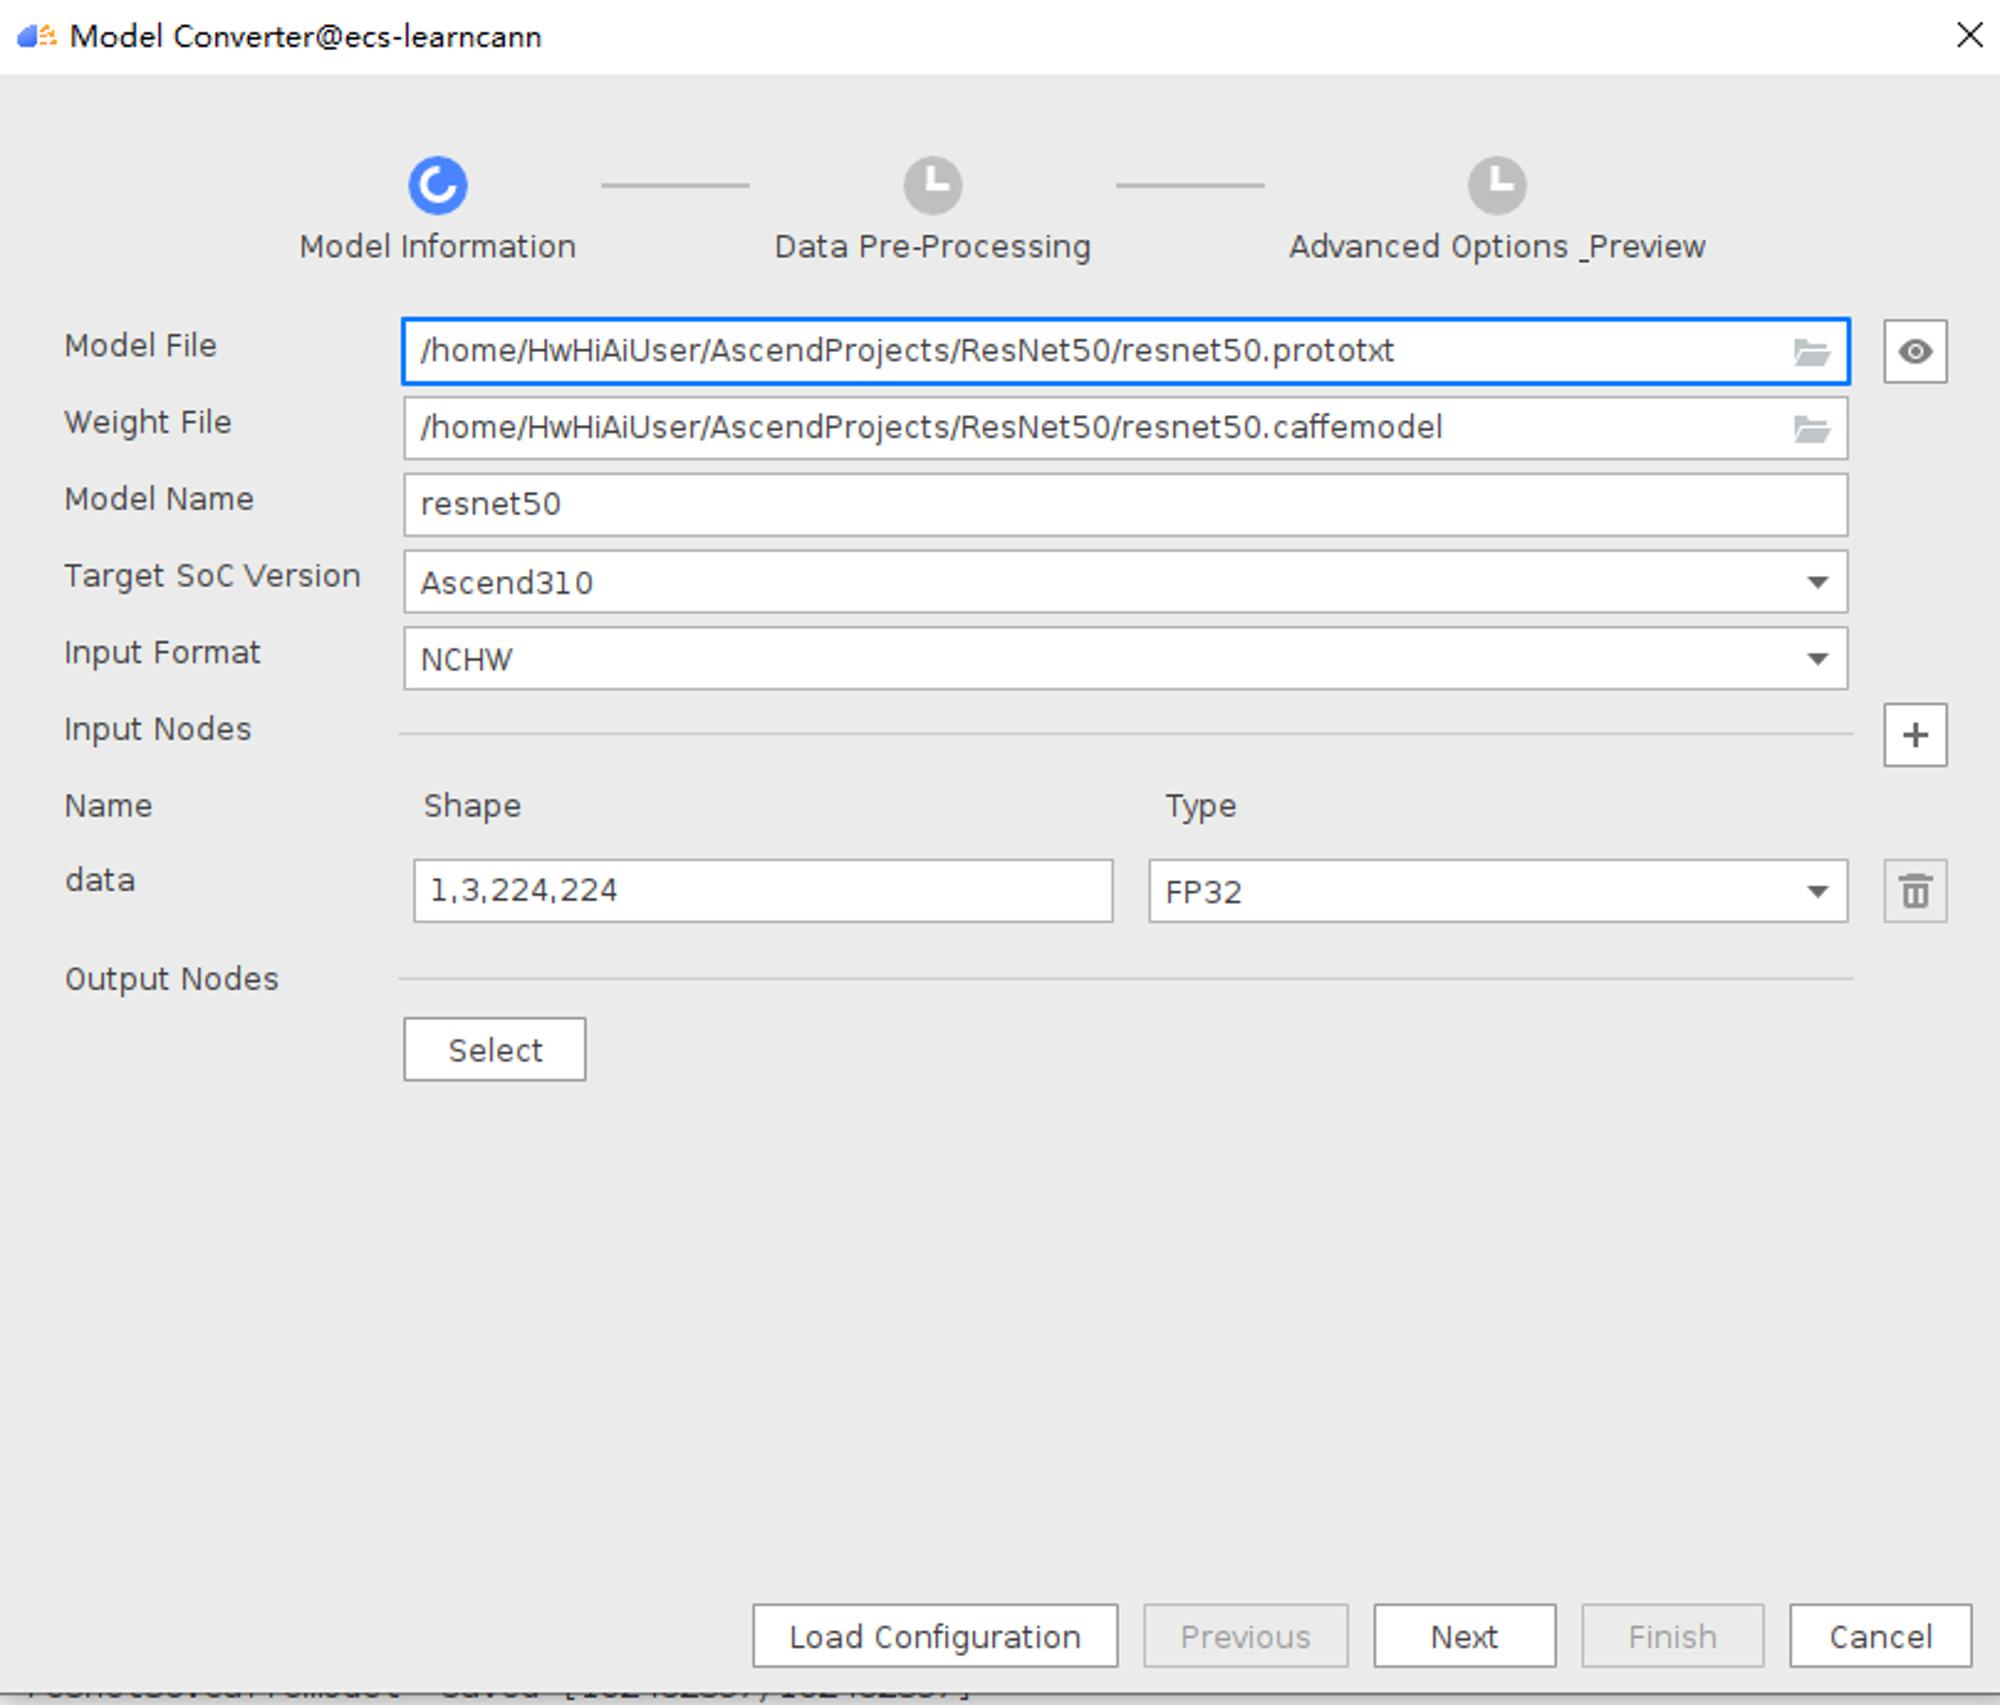Viewport: 2000px width, 1705px height.
Task: Click the Target SoC Version label
Action: click(x=213, y=577)
